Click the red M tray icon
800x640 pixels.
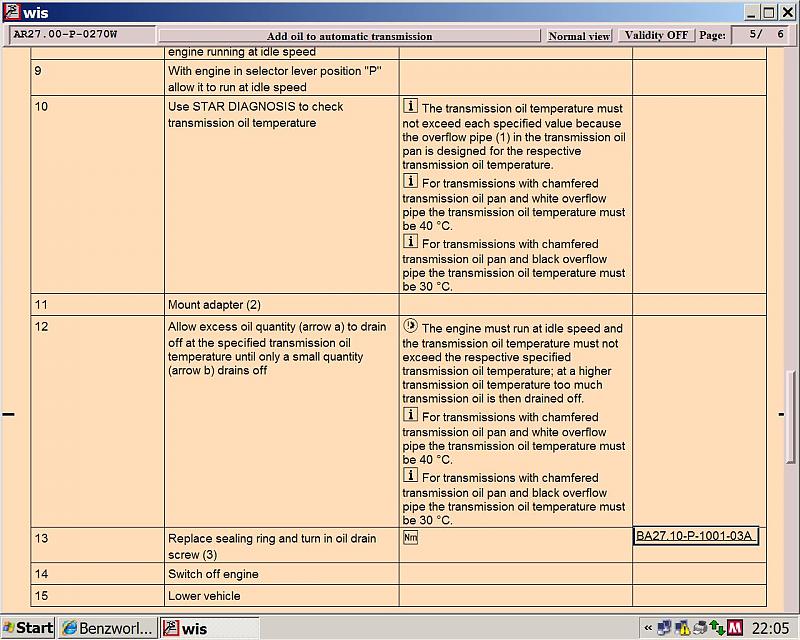[735, 627]
